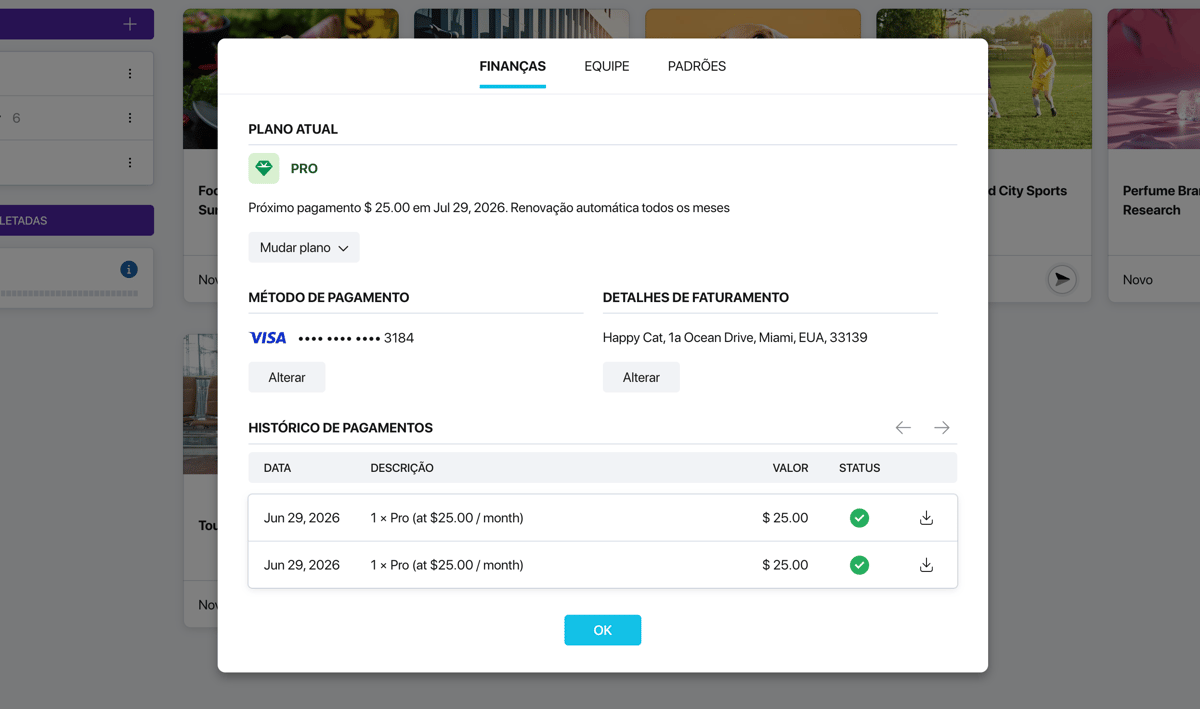
Task: Open three-dot menu of third sidebar row
Action: point(130,162)
